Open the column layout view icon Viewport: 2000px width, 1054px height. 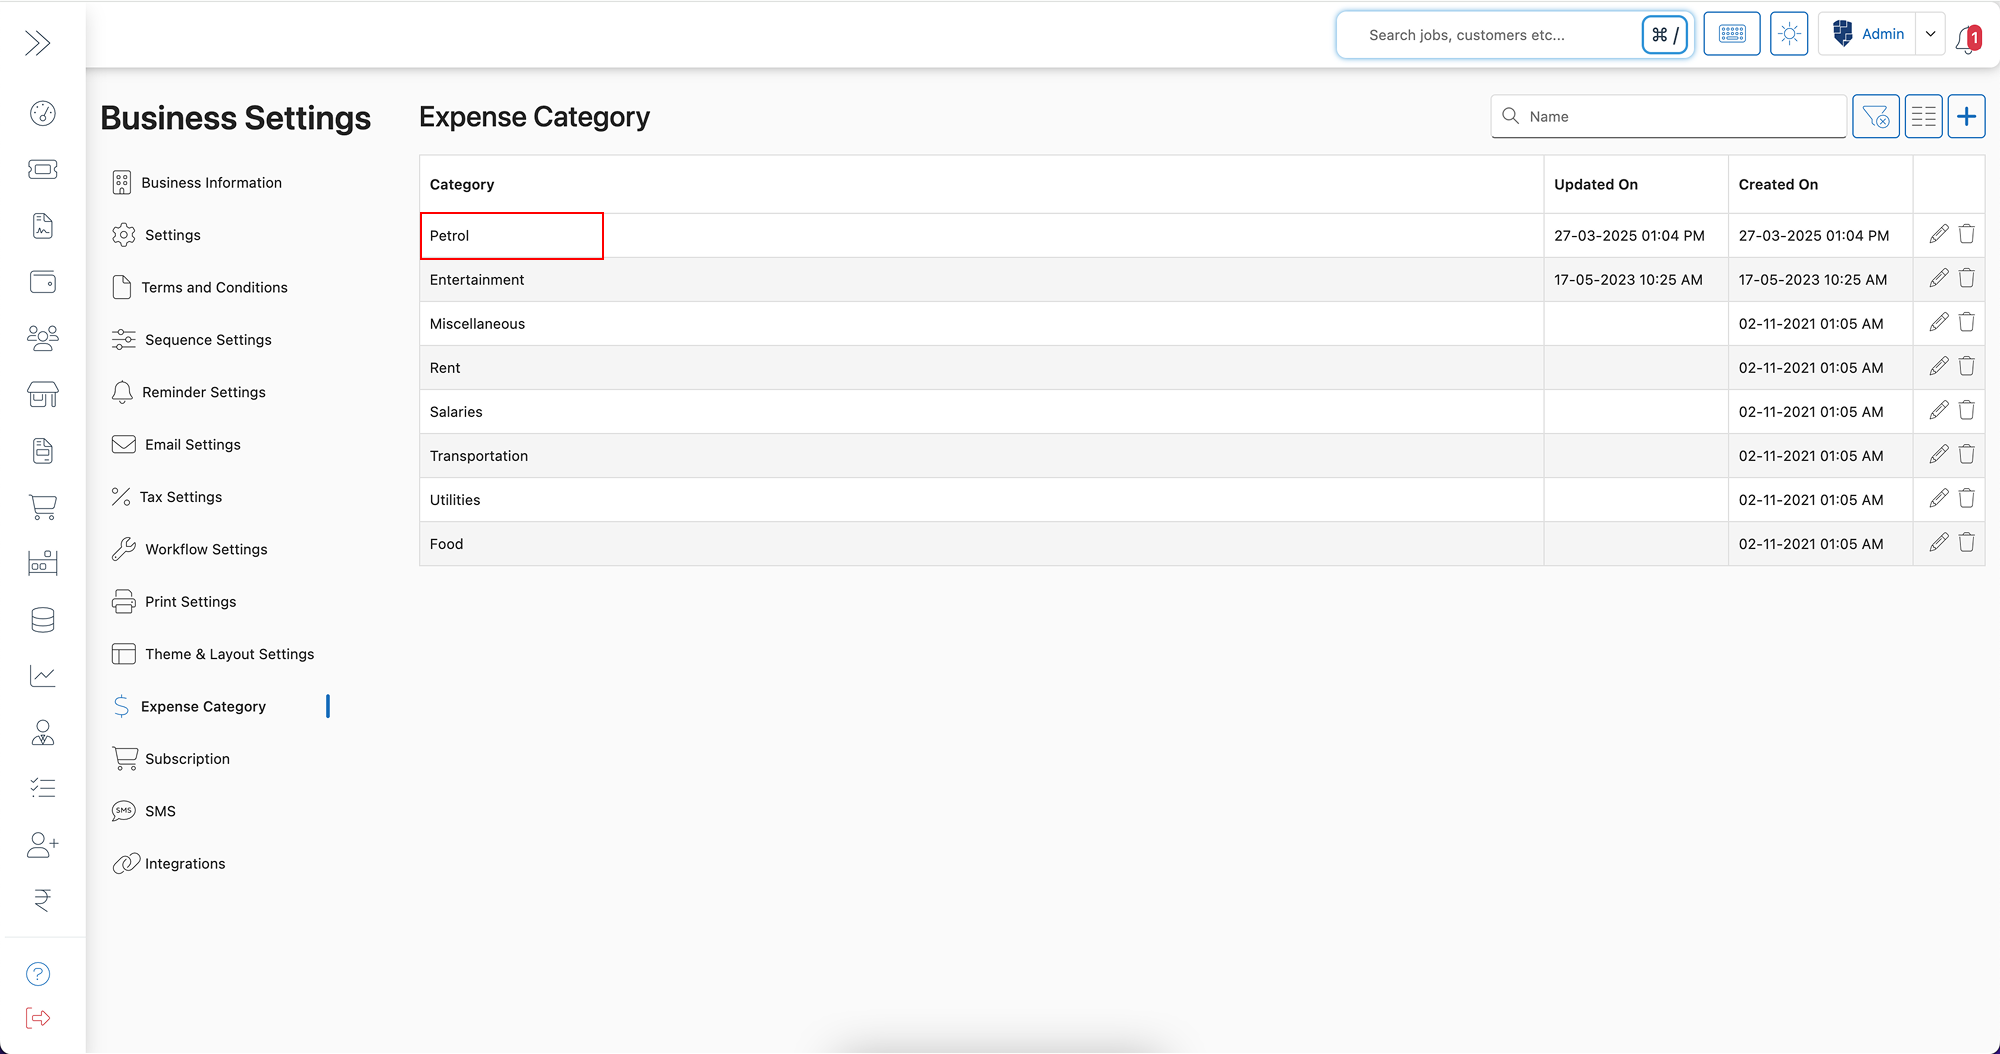[x=1924, y=117]
